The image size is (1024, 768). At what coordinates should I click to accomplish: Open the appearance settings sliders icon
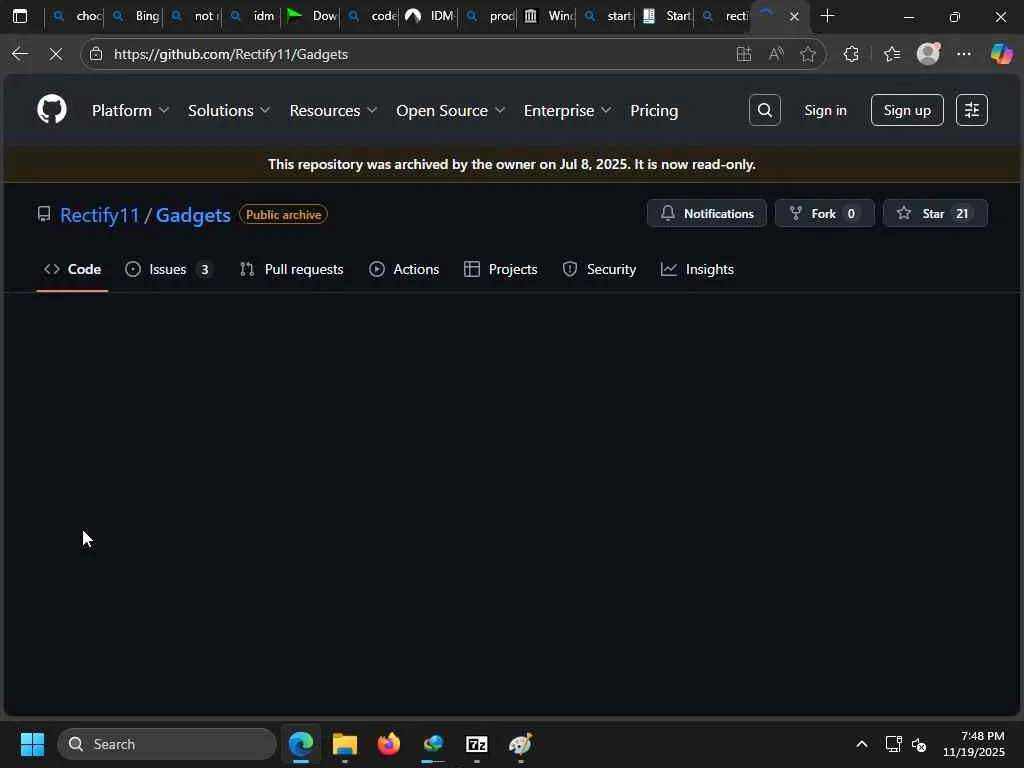[972, 110]
